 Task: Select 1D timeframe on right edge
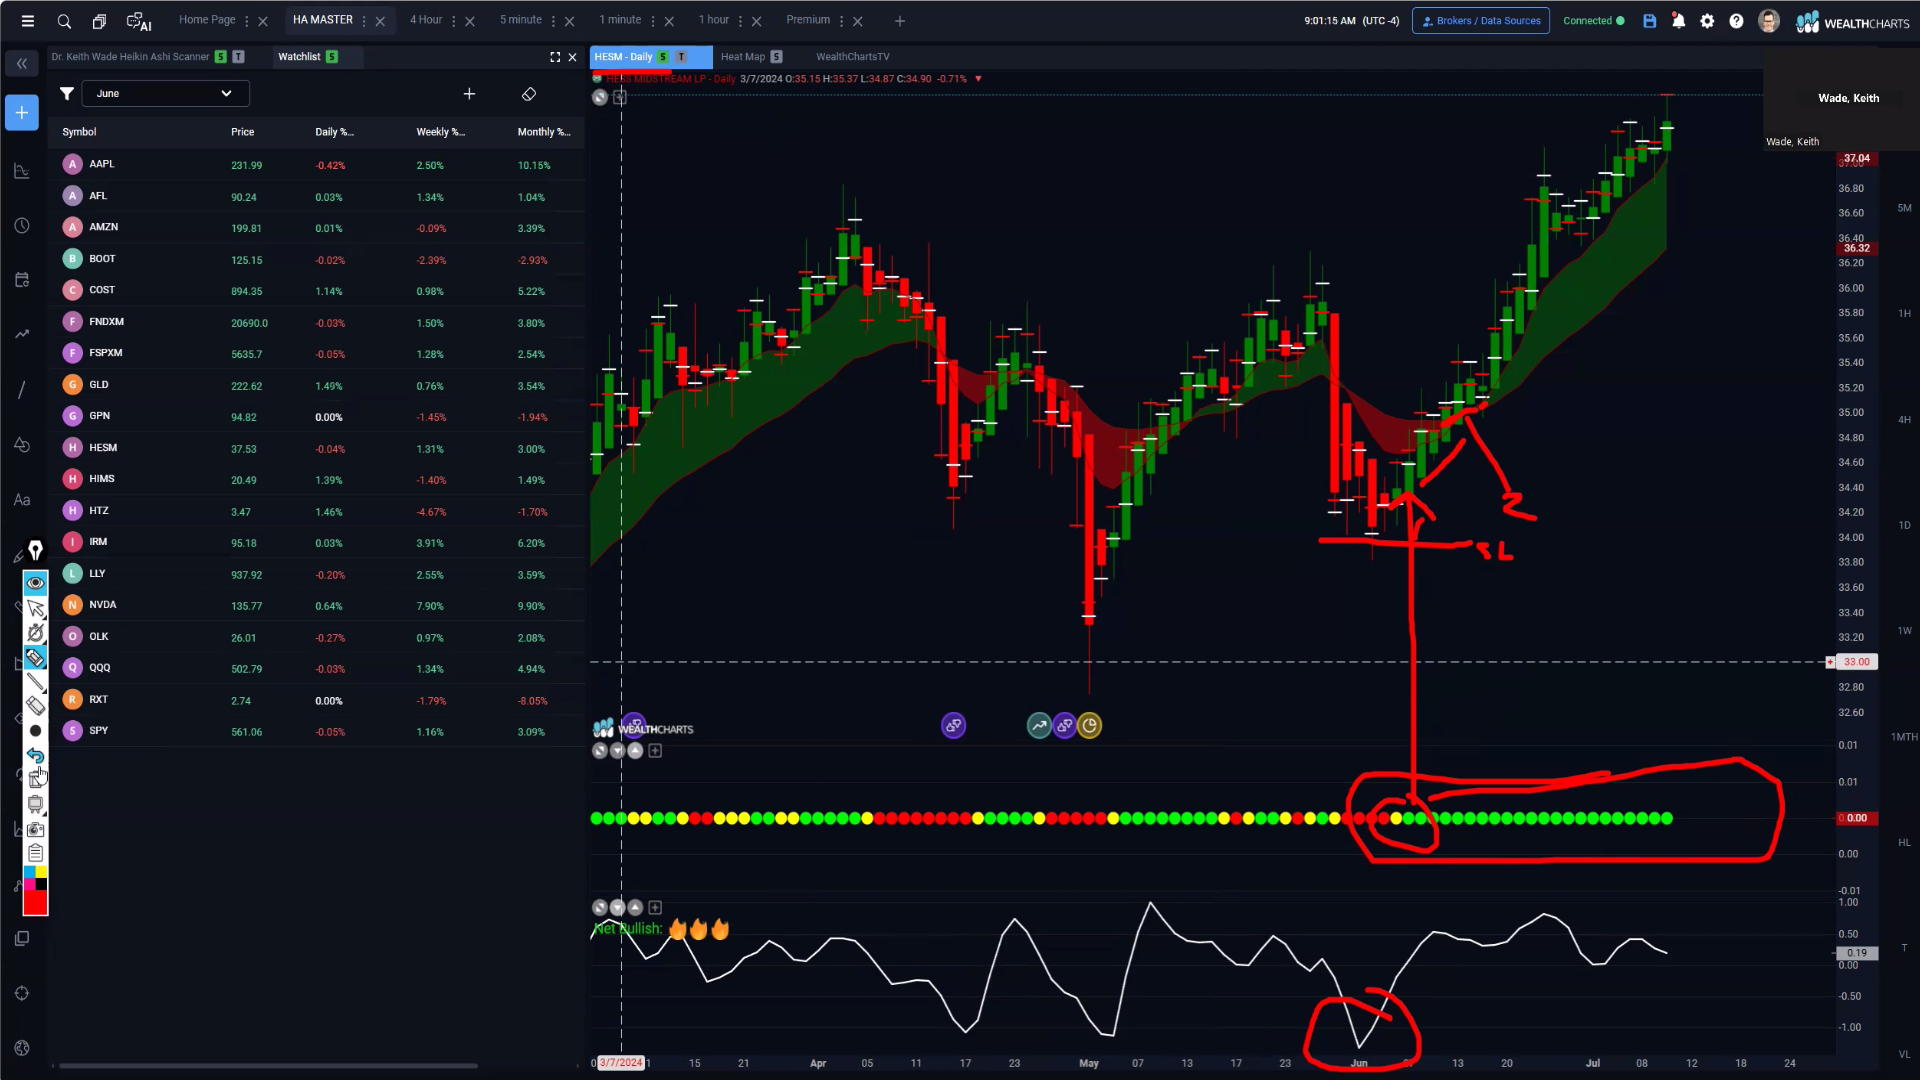tap(1904, 526)
